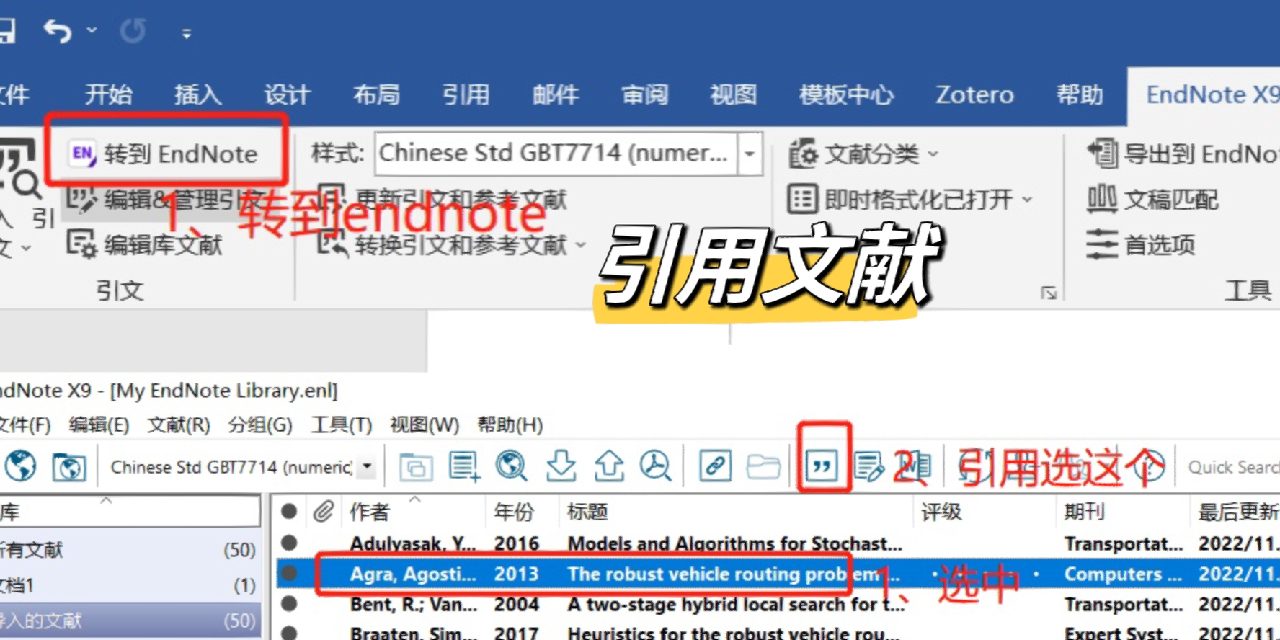This screenshot has width=1280, height=640.
Task: Select the 导入的文献 group in the sidebar
Action: point(128,620)
